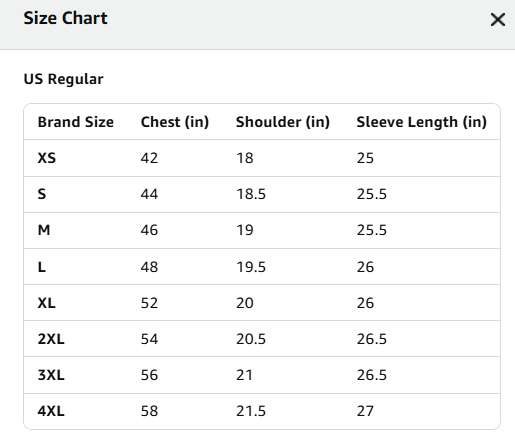This screenshot has width=515, height=440.
Task: Select the Size Chart title text
Action: coord(65,18)
